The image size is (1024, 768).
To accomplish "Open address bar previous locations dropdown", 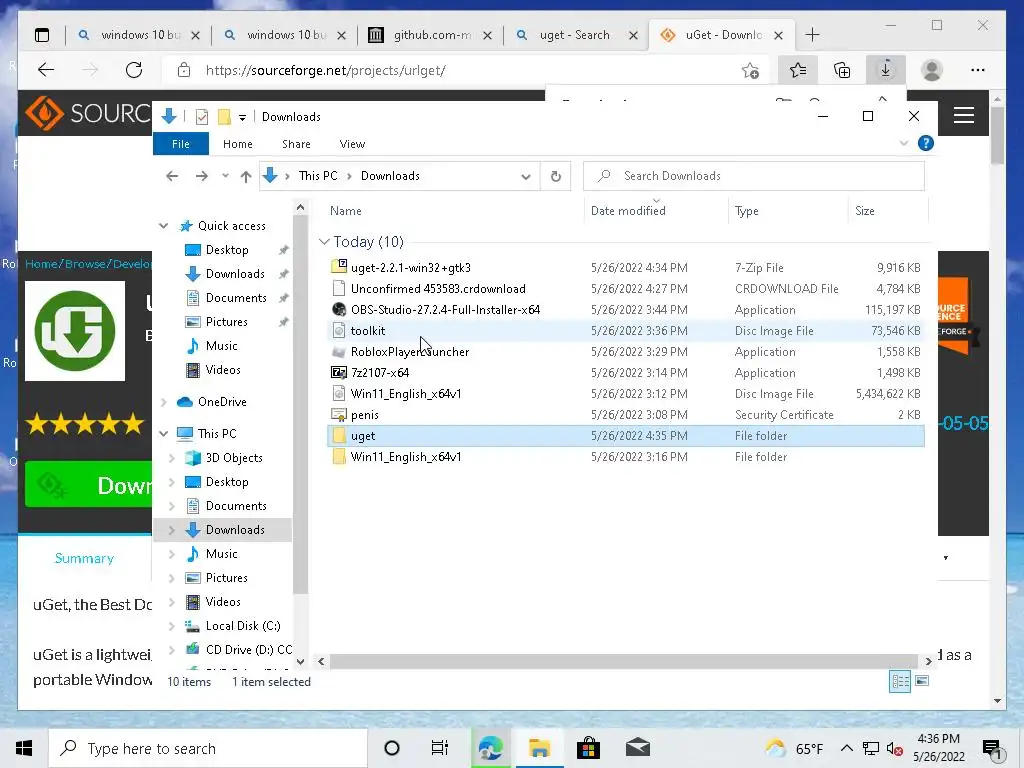I will click(526, 176).
